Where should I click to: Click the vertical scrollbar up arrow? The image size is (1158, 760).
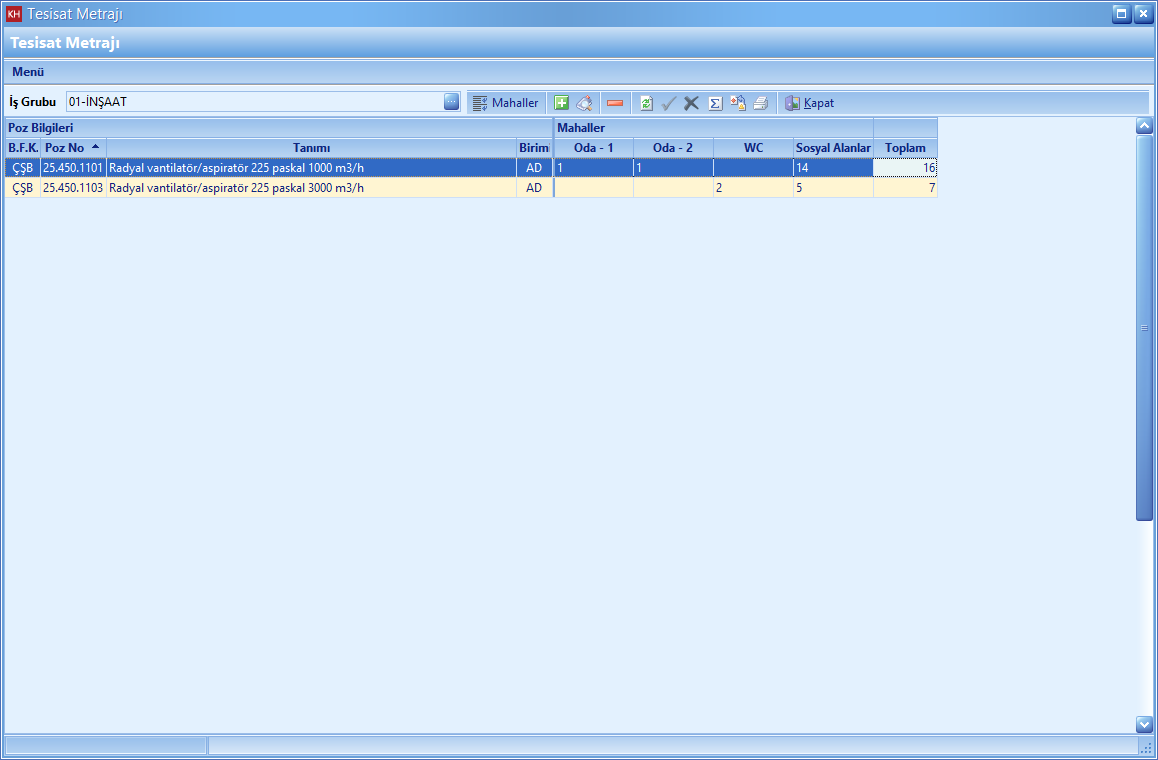tap(1145, 126)
